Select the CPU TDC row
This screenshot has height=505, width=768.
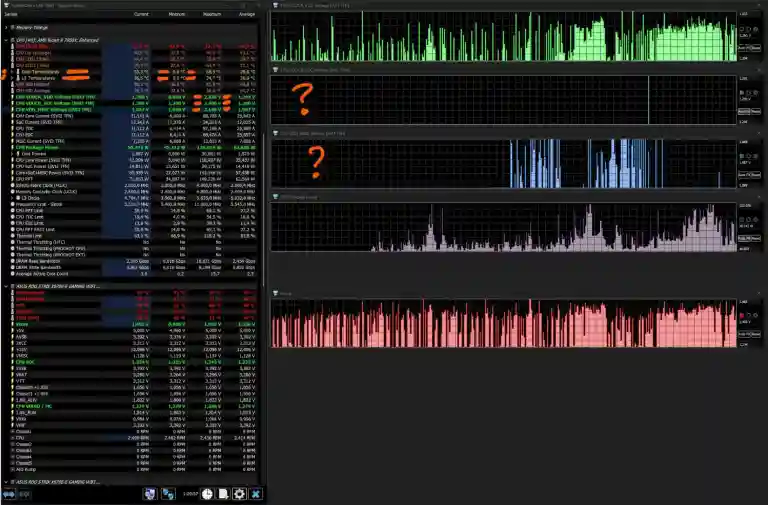click(x=133, y=129)
